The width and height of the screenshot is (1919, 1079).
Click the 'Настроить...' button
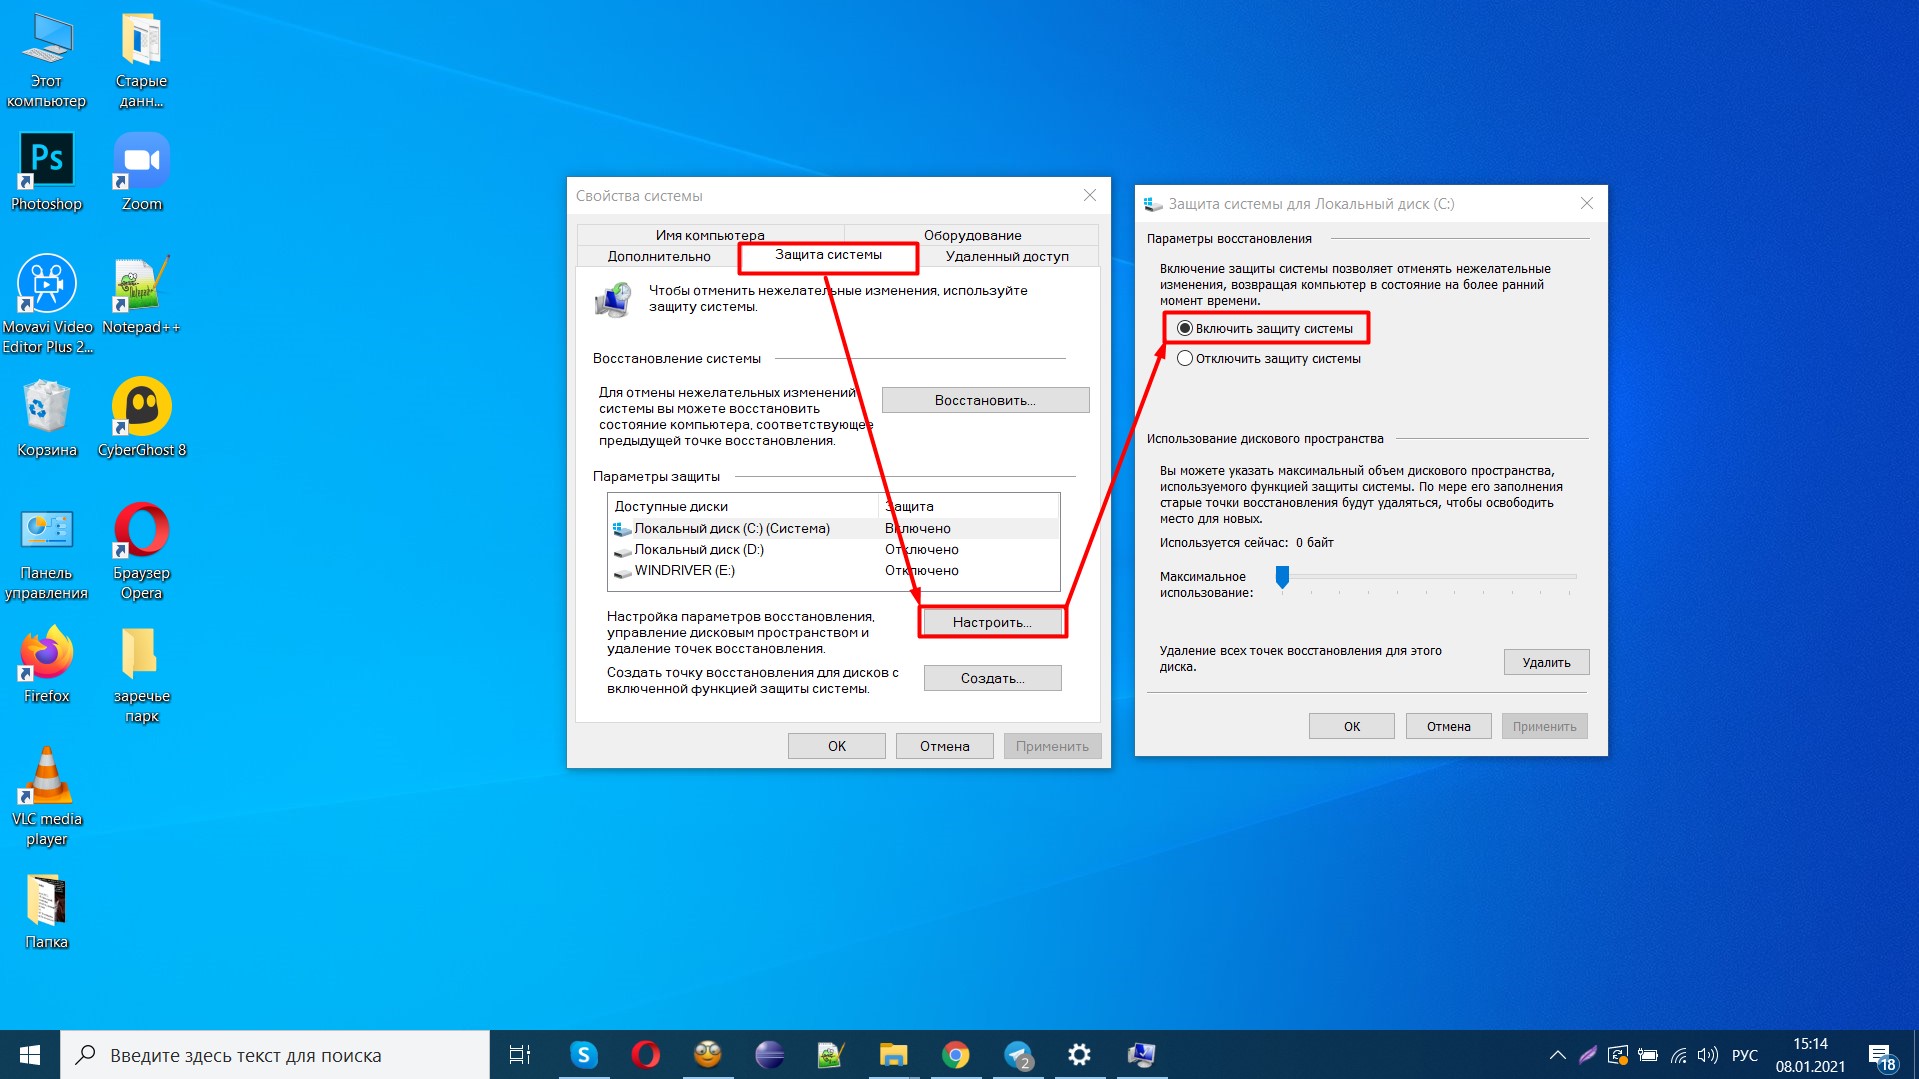991,622
